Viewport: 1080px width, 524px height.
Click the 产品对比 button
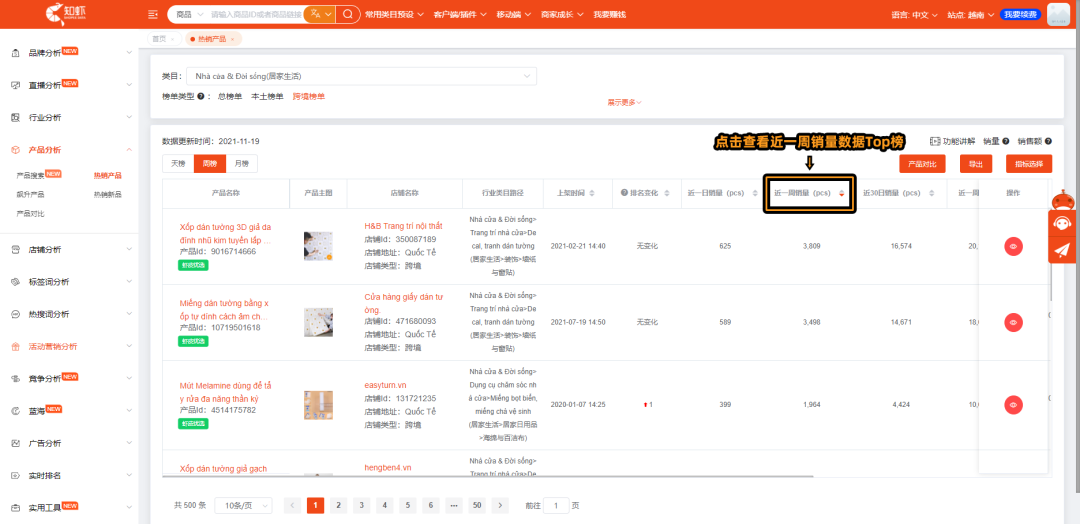(922, 164)
